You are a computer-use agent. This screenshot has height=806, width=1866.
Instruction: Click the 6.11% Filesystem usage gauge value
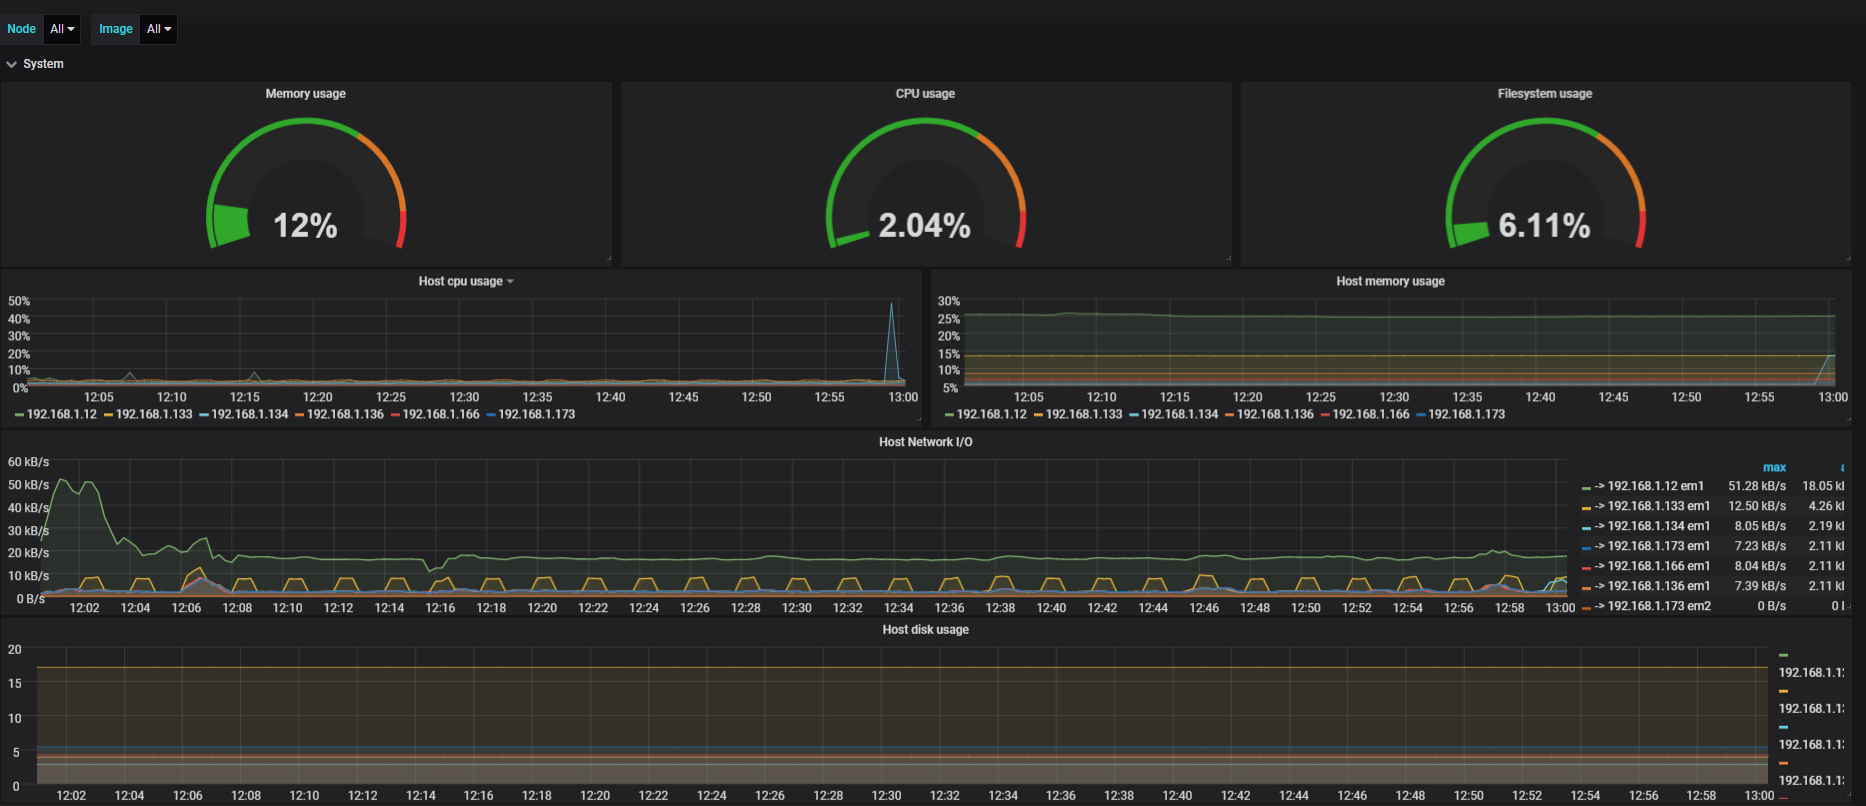coord(1545,226)
